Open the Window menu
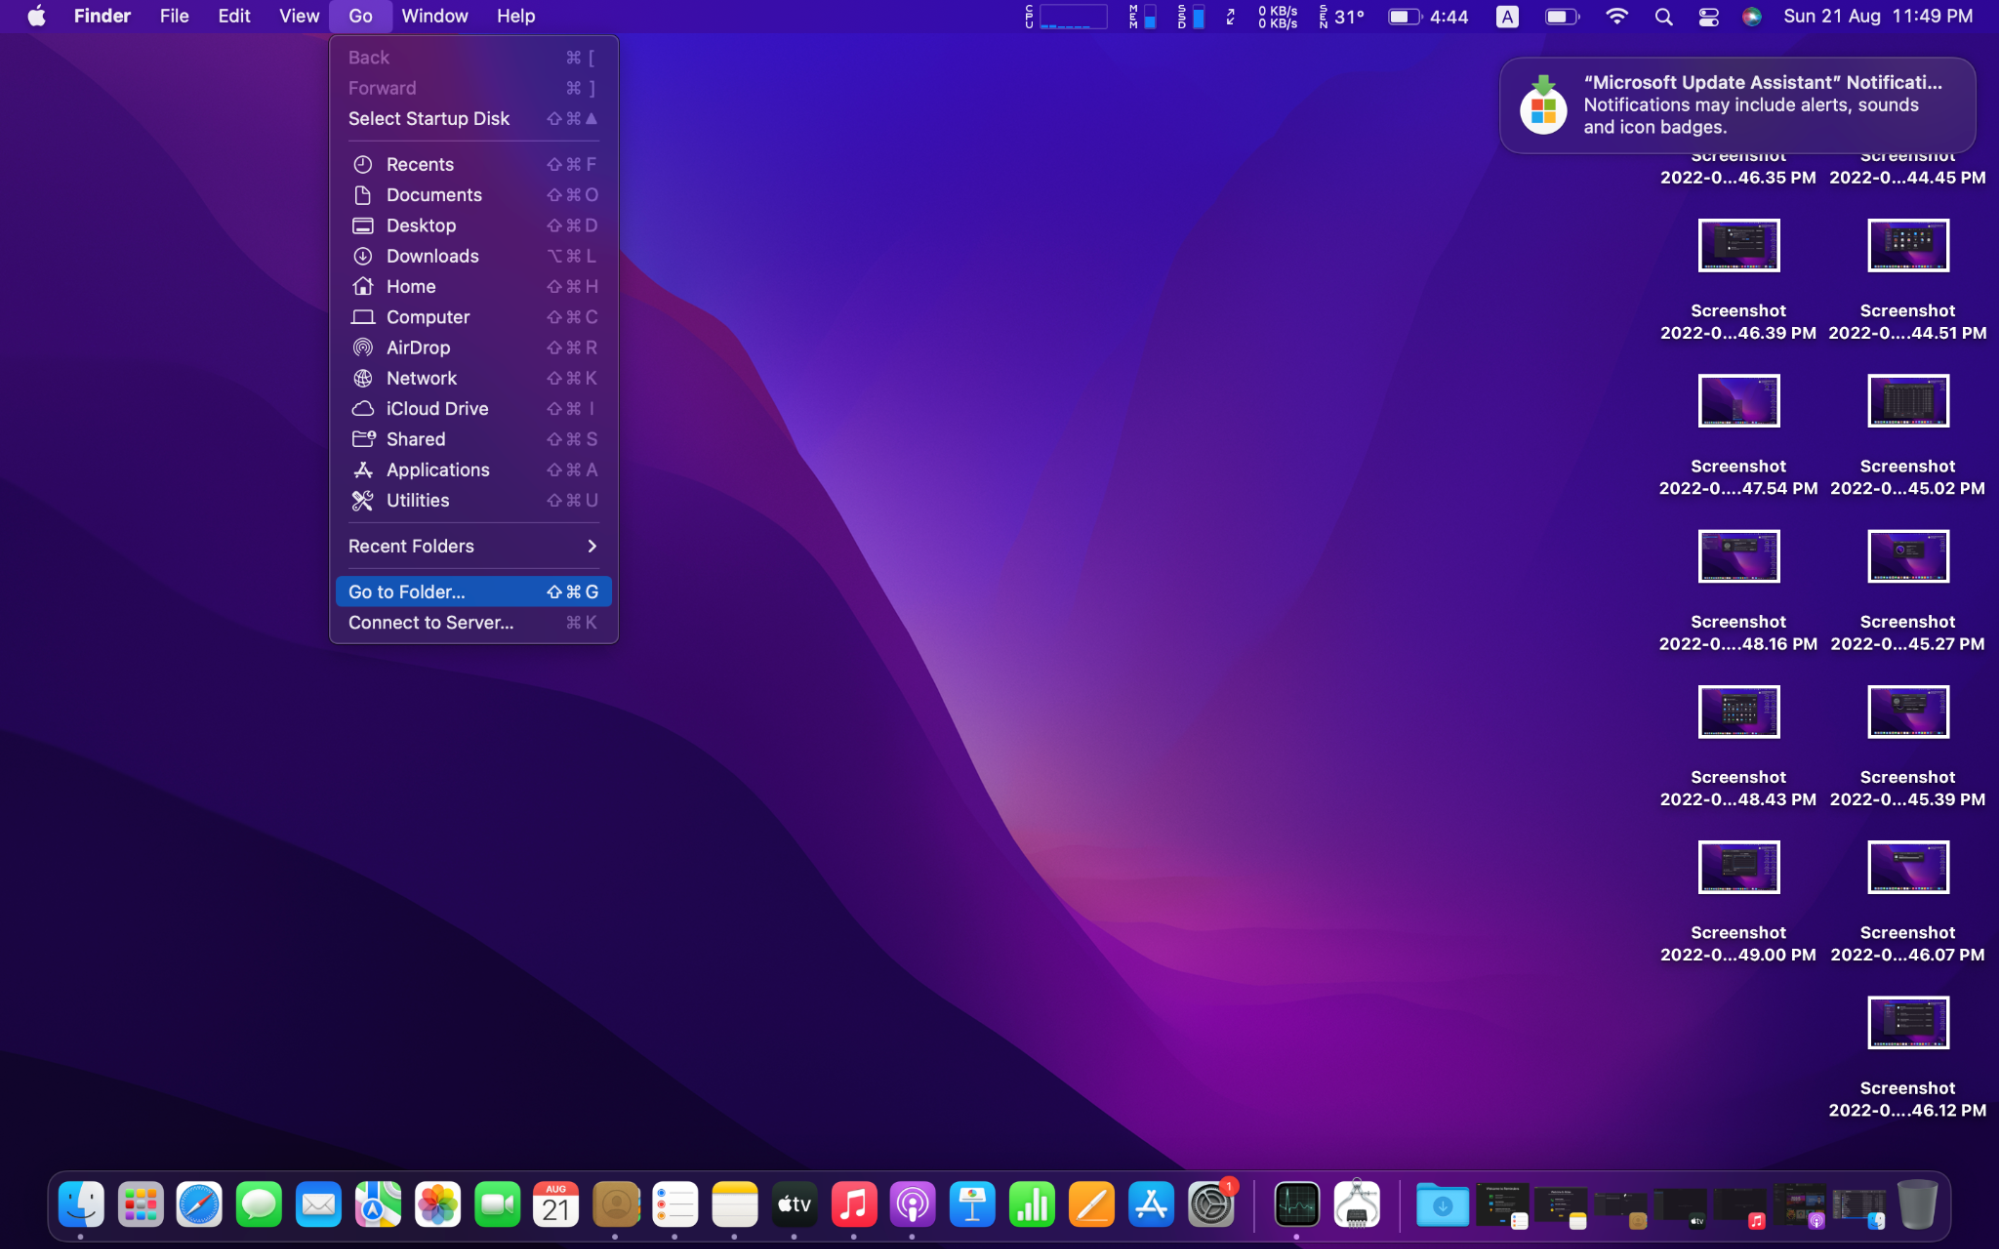Viewport: 1999px width, 1250px height. [x=434, y=16]
